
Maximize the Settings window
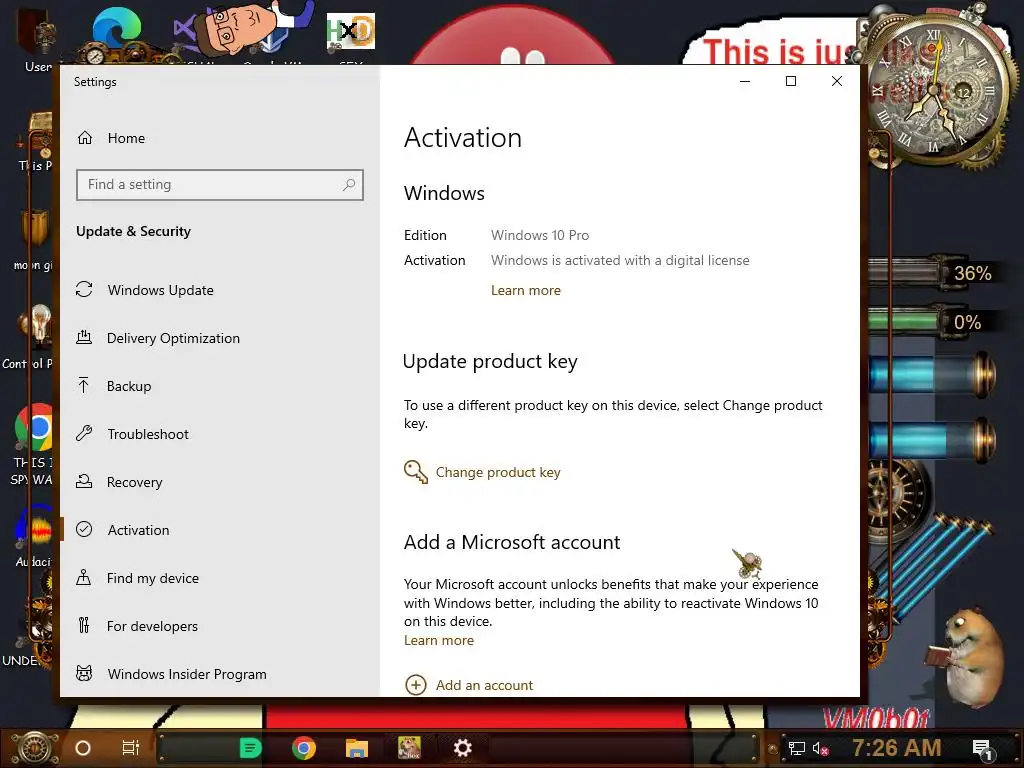click(x=791, y=81)
